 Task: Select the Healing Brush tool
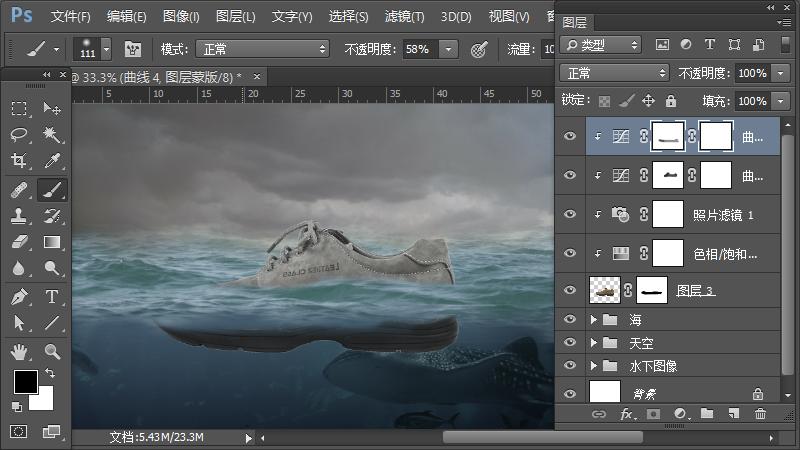19,190
